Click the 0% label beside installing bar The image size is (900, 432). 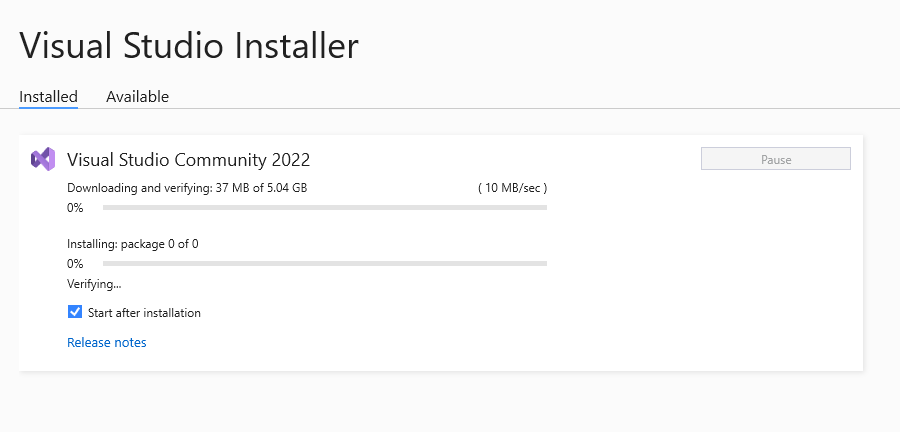click(x=75, y=263)
